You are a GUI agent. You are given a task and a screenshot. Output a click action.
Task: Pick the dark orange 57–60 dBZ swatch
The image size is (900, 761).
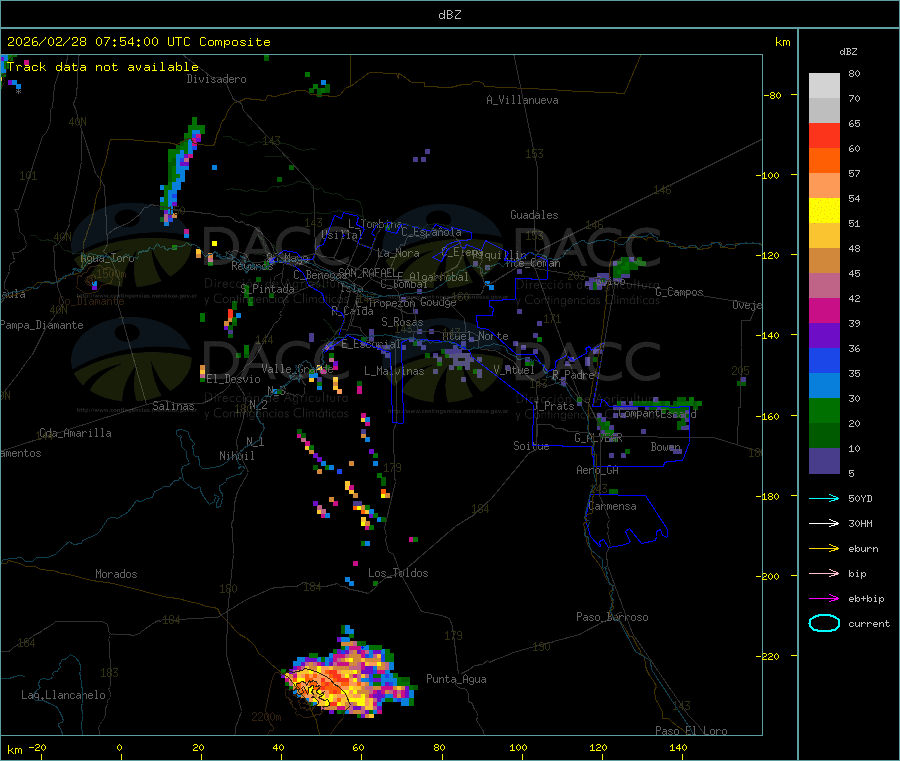pyautogui.click(x=824, y=160)
